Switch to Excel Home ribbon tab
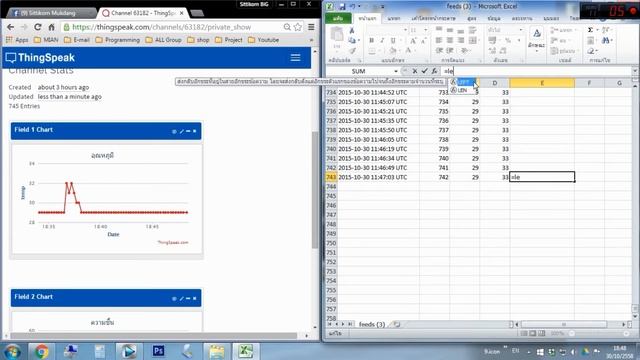Image resolution: width=640 pixels, height=360 pixels. [x=367, y=18]
